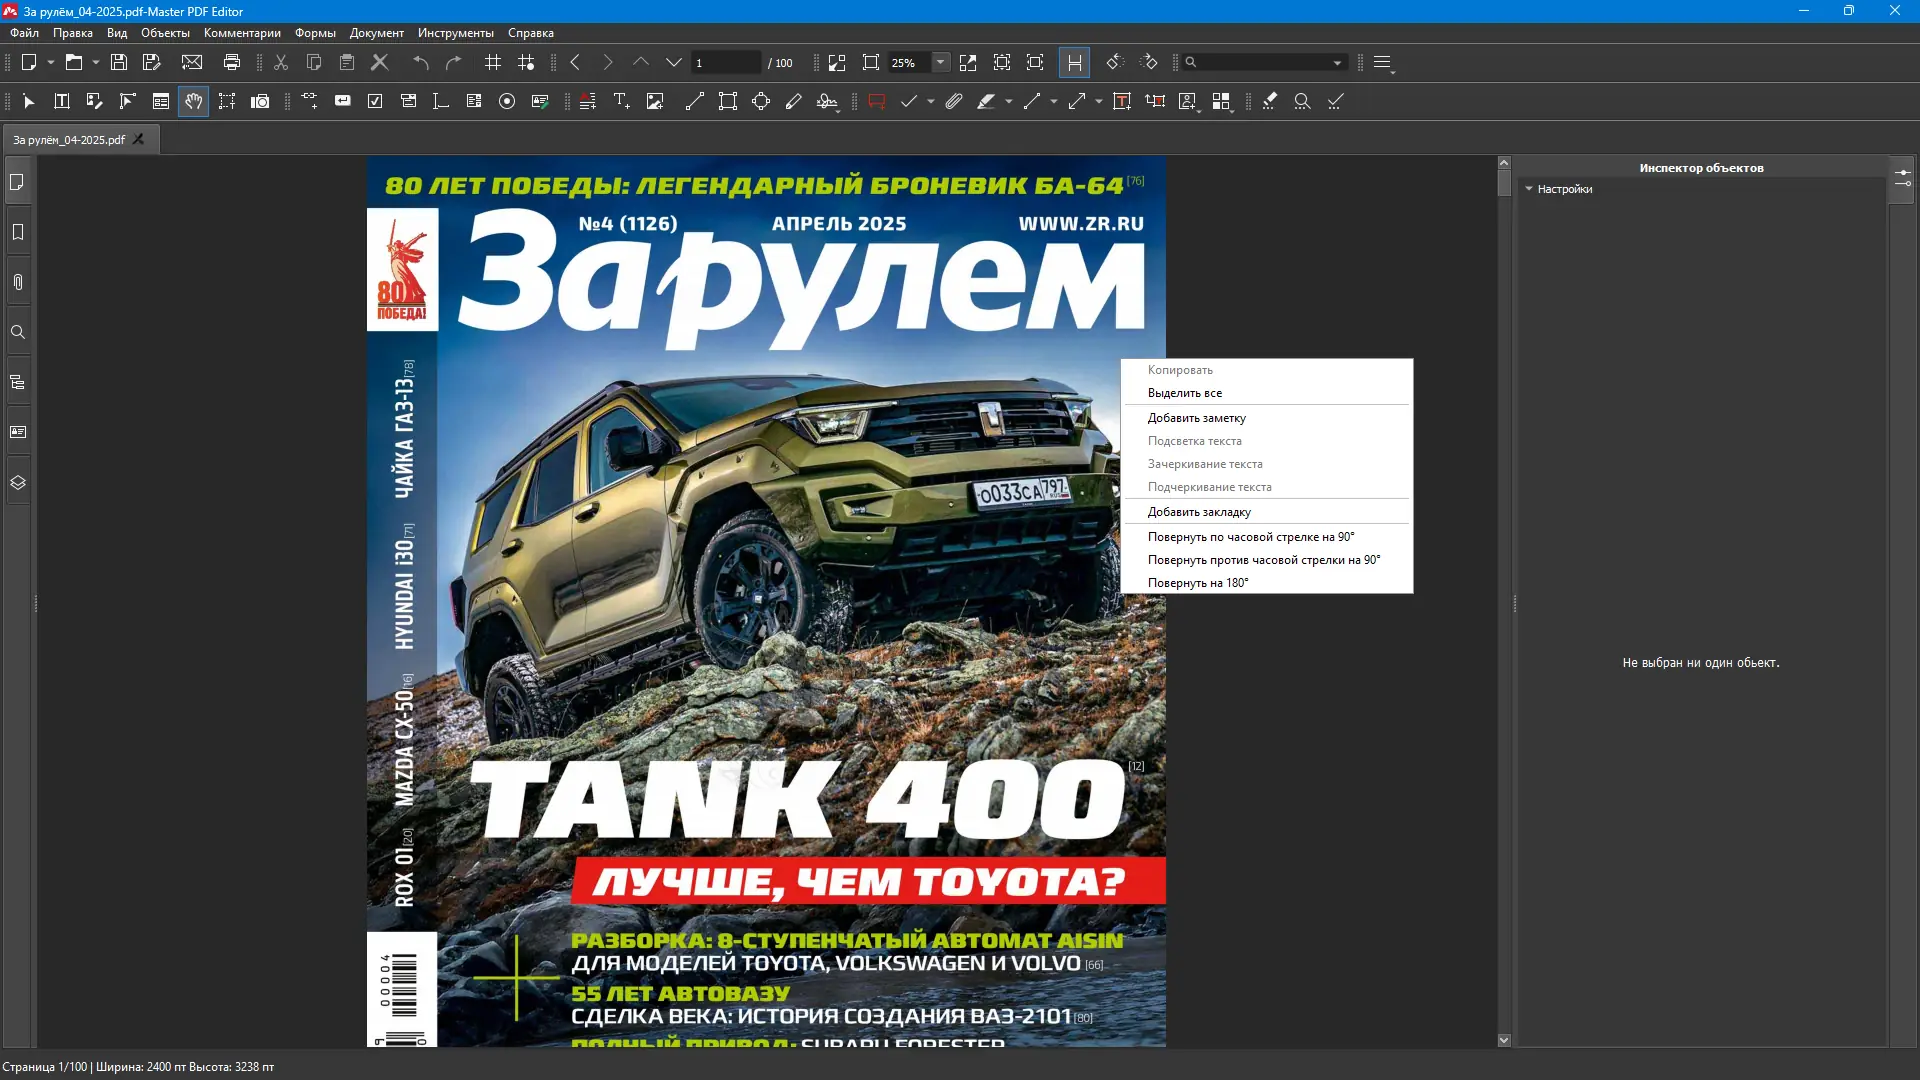Click the Snapshot camera tool
1920x1080 pixels.
(260, 102)
